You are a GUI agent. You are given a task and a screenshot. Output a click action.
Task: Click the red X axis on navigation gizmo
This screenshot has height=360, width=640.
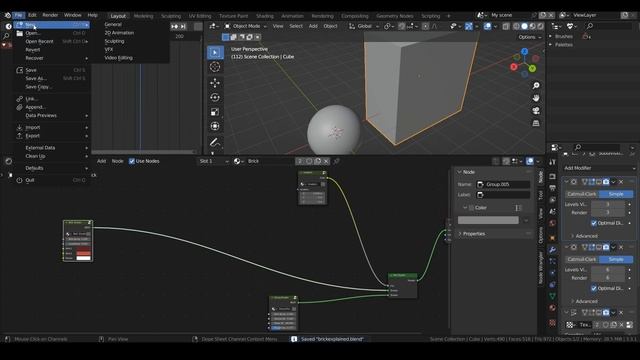[x=514, y=67]
